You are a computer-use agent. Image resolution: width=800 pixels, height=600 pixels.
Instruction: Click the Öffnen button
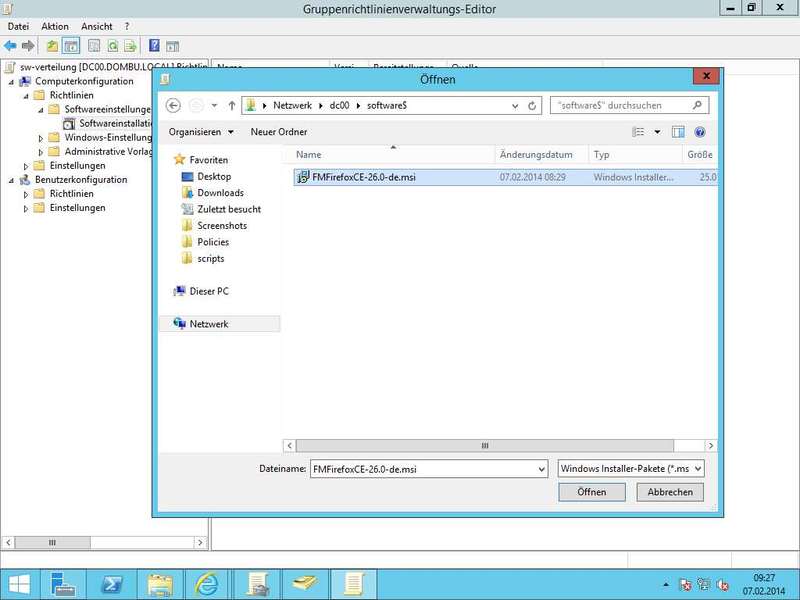[591, 492]
